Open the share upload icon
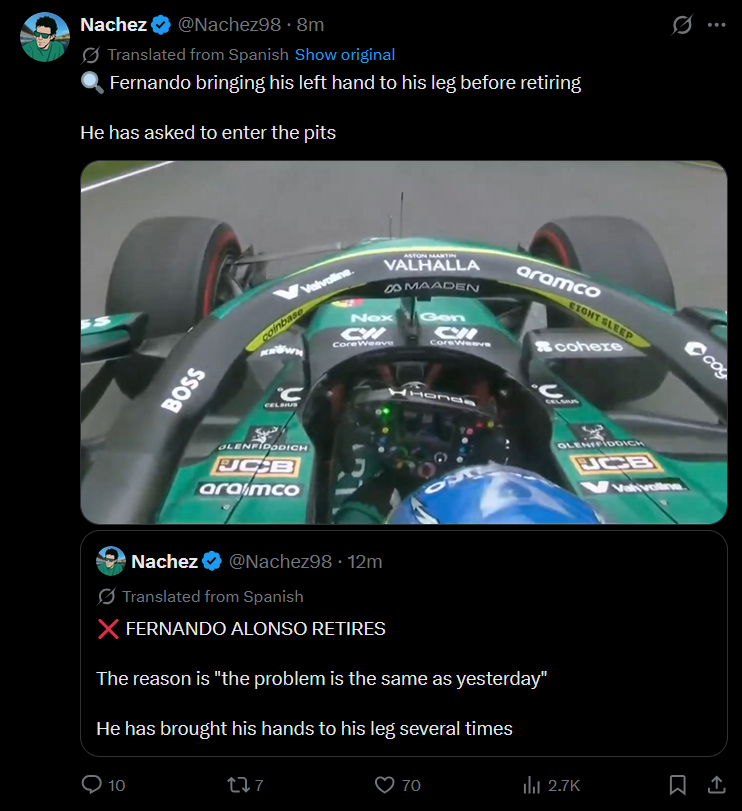Viewport: 742px width, 811px height. click(716, 785)
